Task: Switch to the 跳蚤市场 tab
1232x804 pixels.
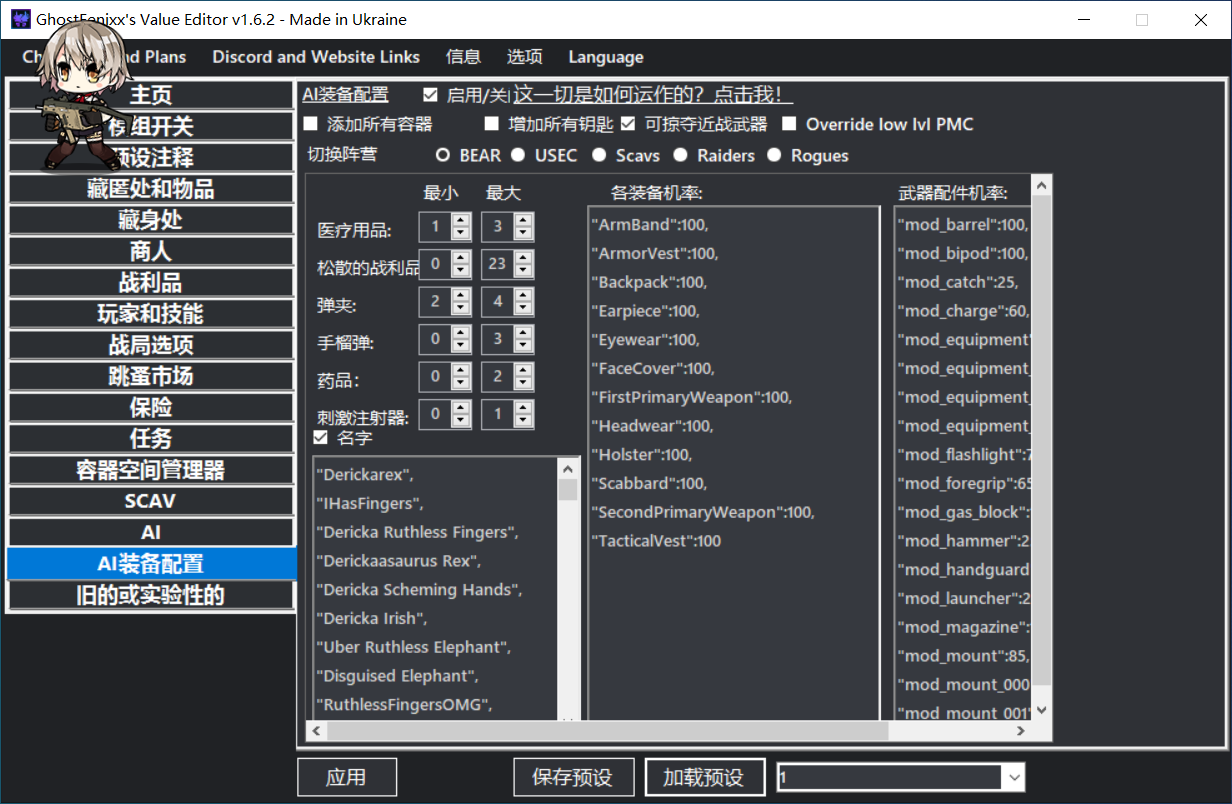Action: (151, 377)
